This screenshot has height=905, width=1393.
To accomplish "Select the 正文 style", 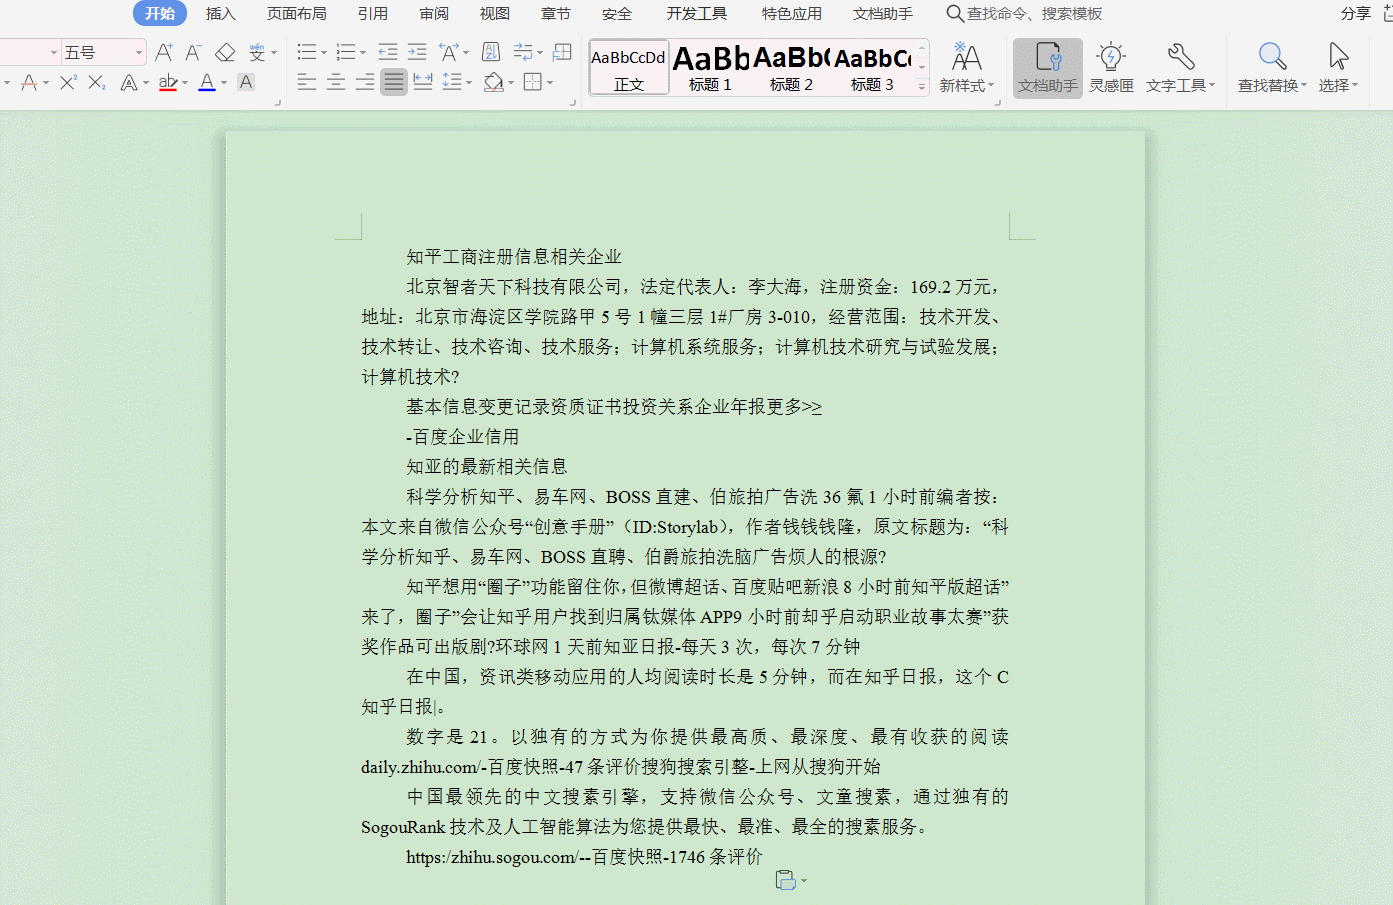I will [628, 68].
